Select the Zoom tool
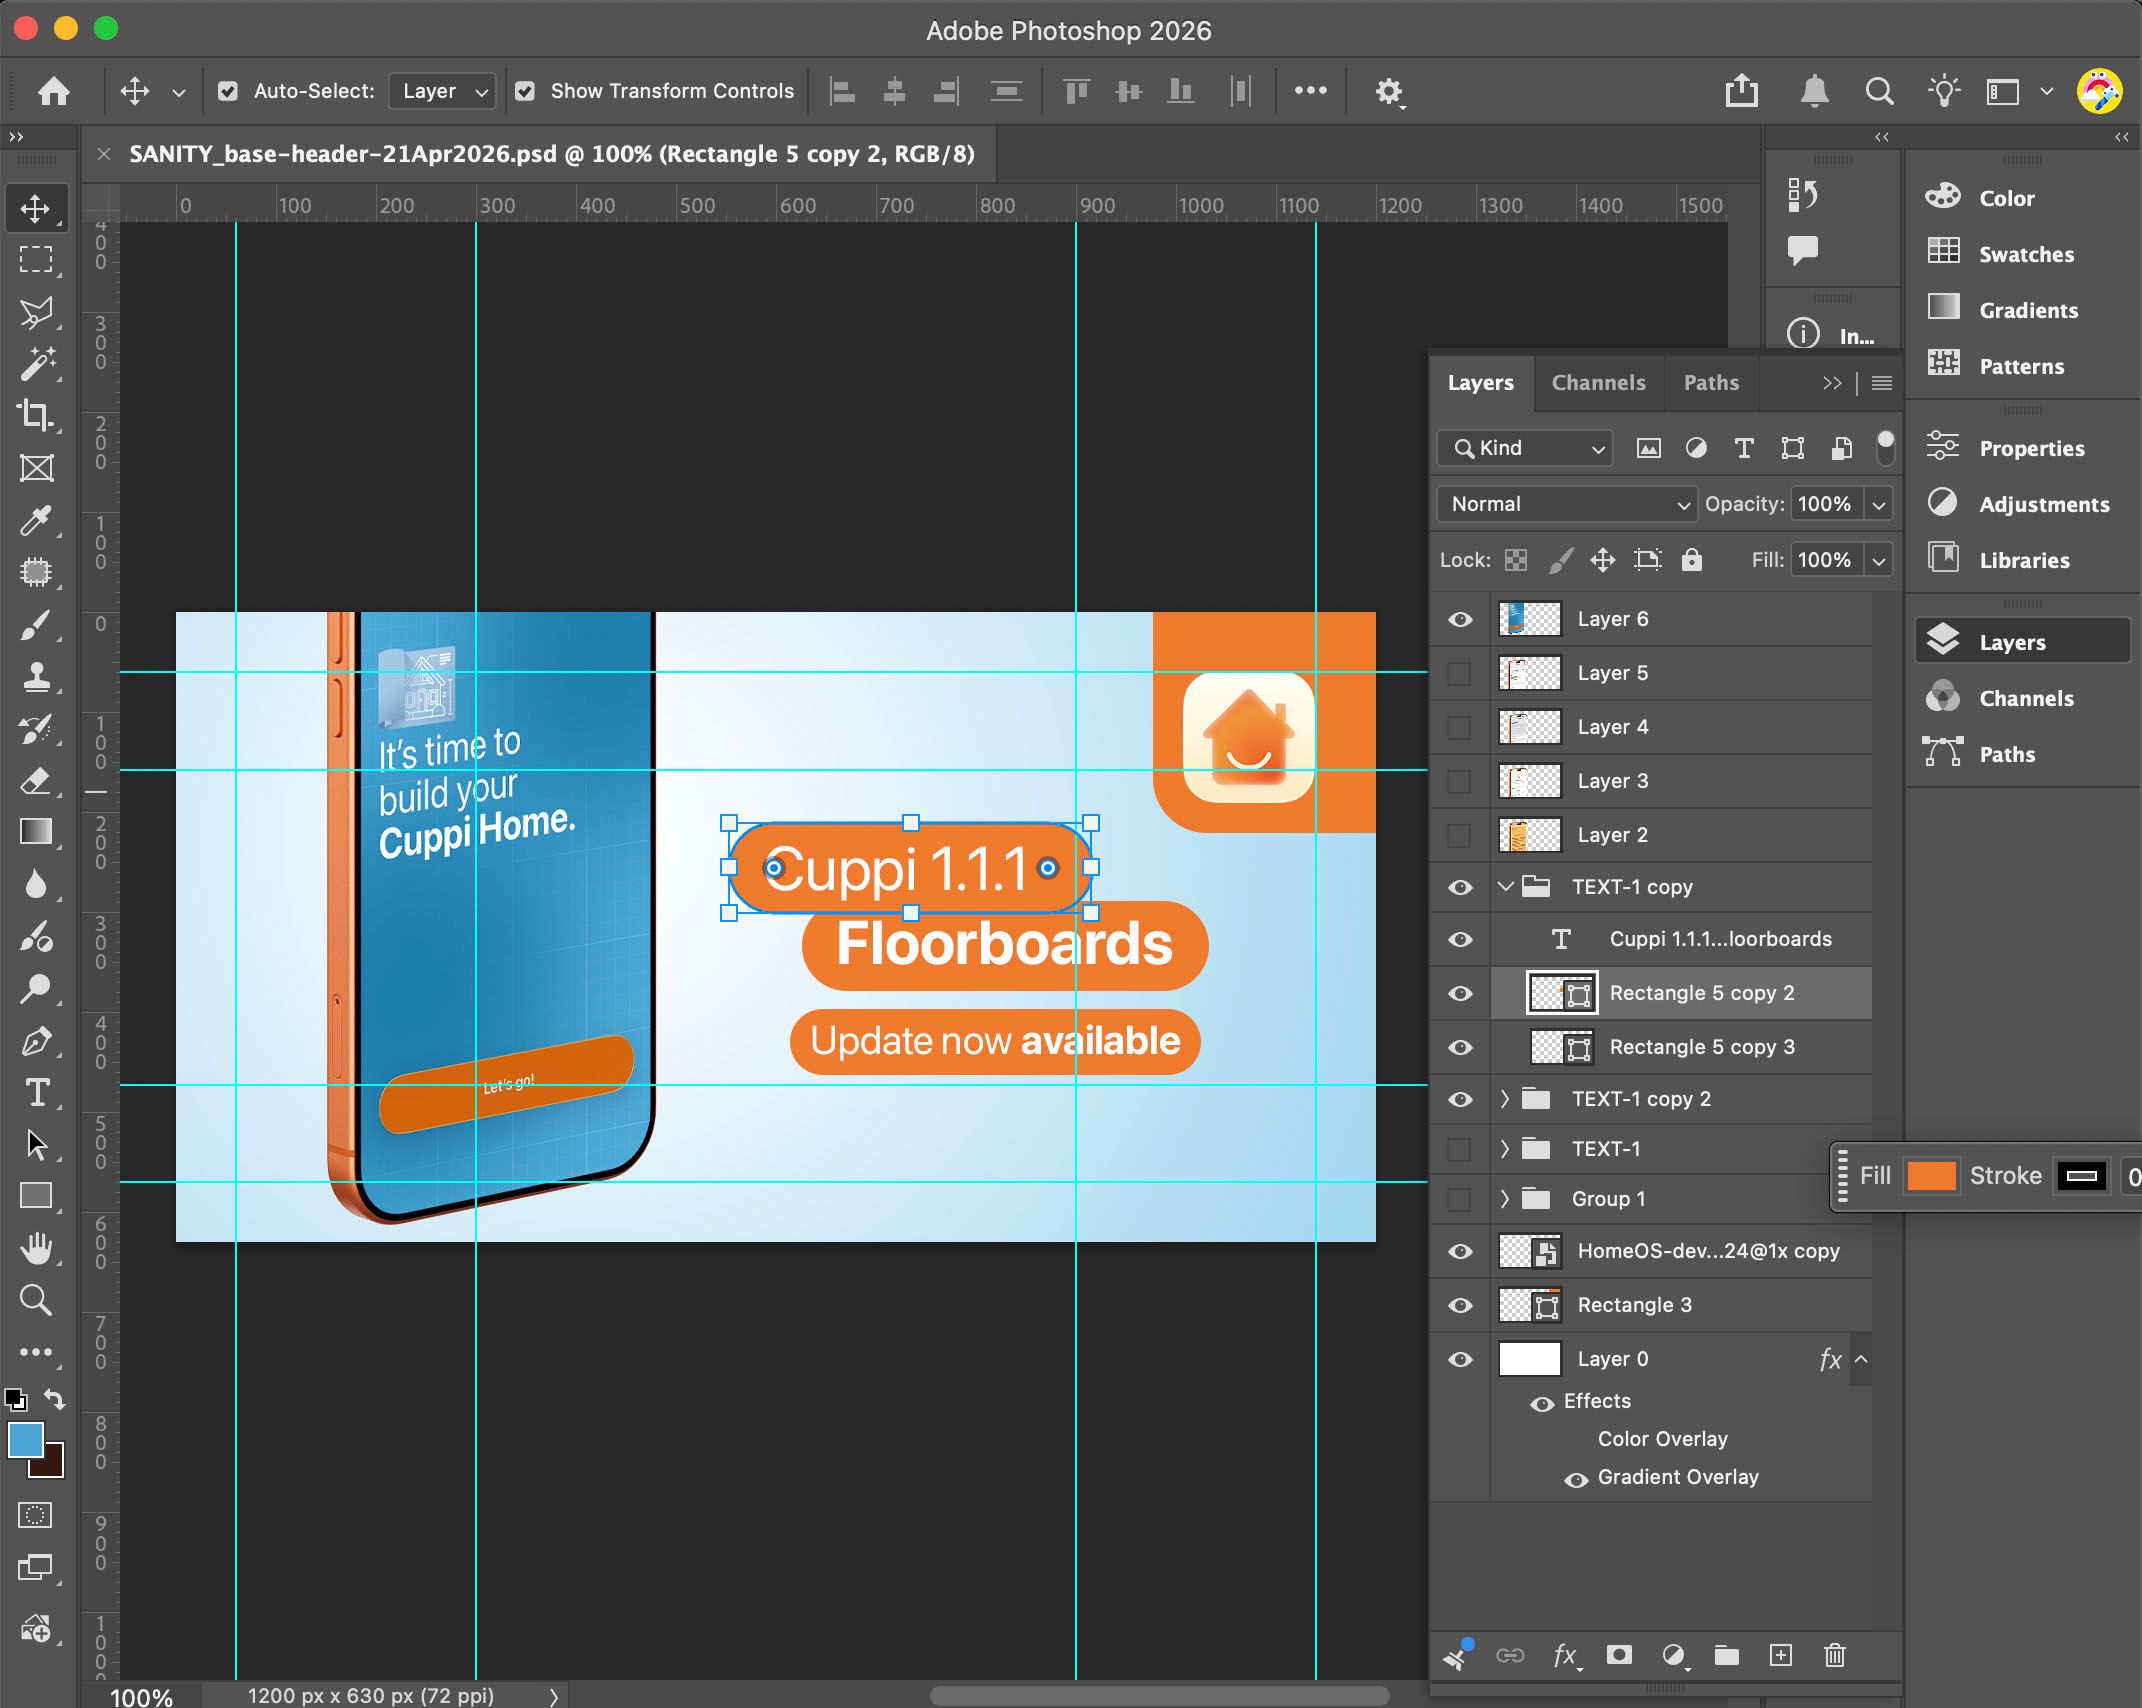 click(x=36, y=1300)
